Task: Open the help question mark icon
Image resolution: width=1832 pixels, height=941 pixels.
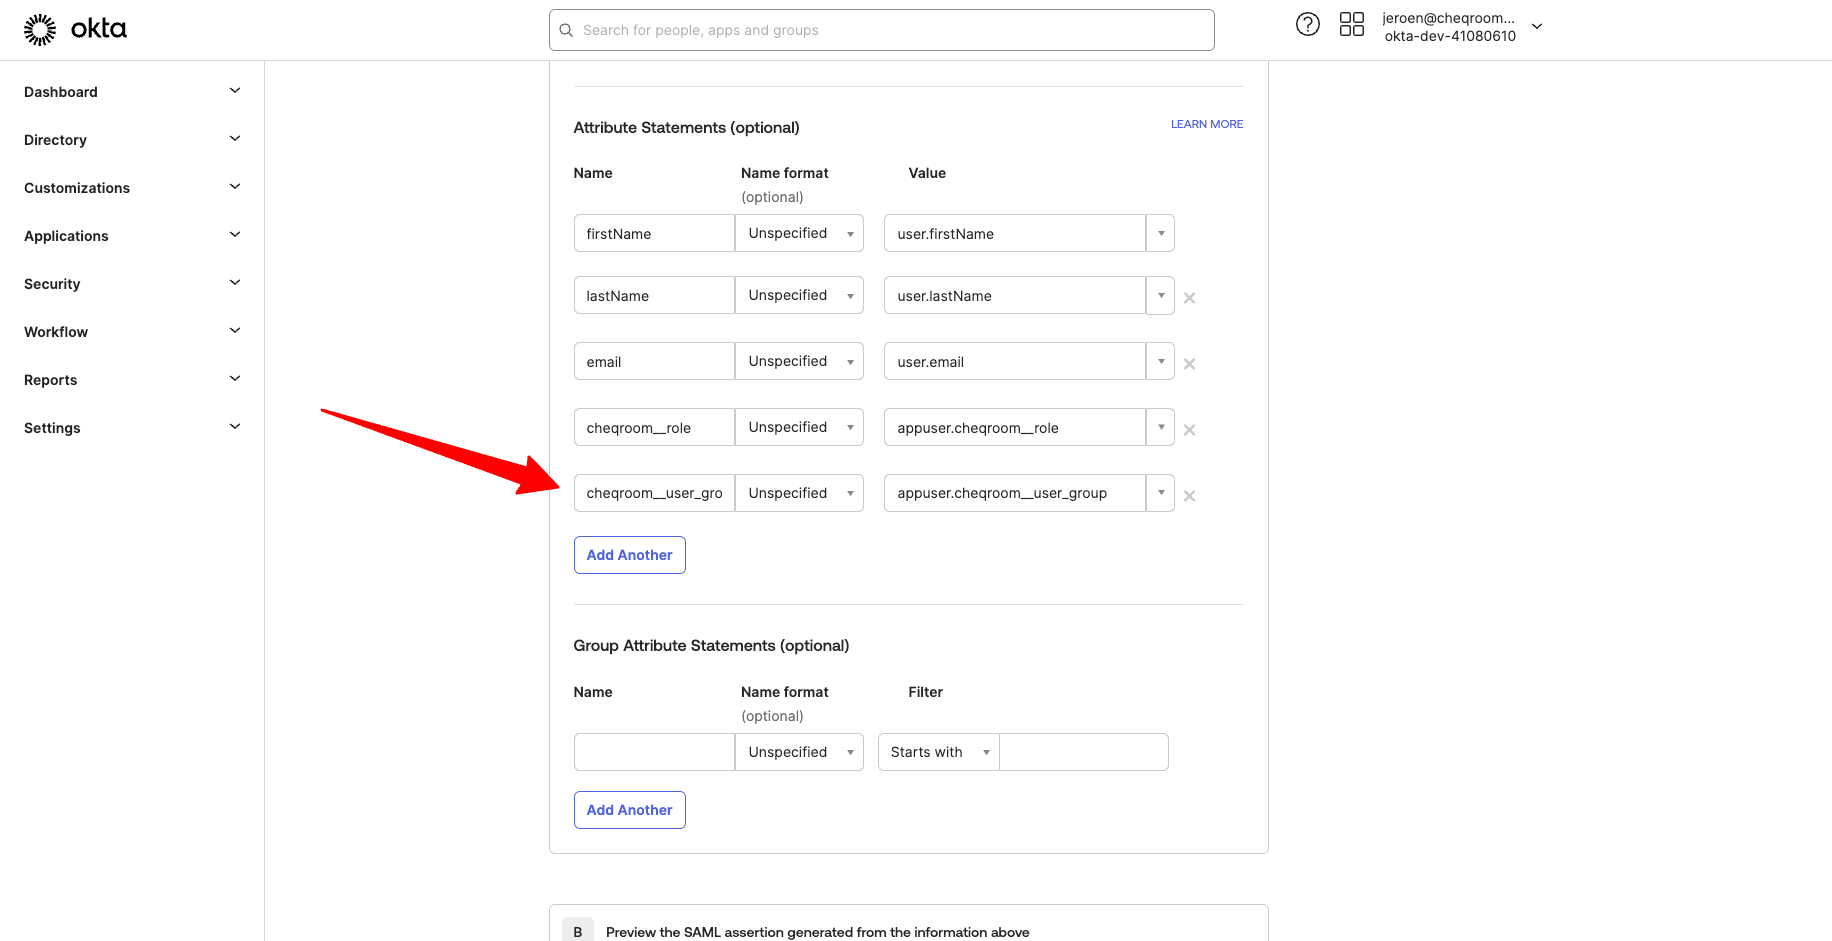Action: pyautogui.click(x=1307, y=25)
